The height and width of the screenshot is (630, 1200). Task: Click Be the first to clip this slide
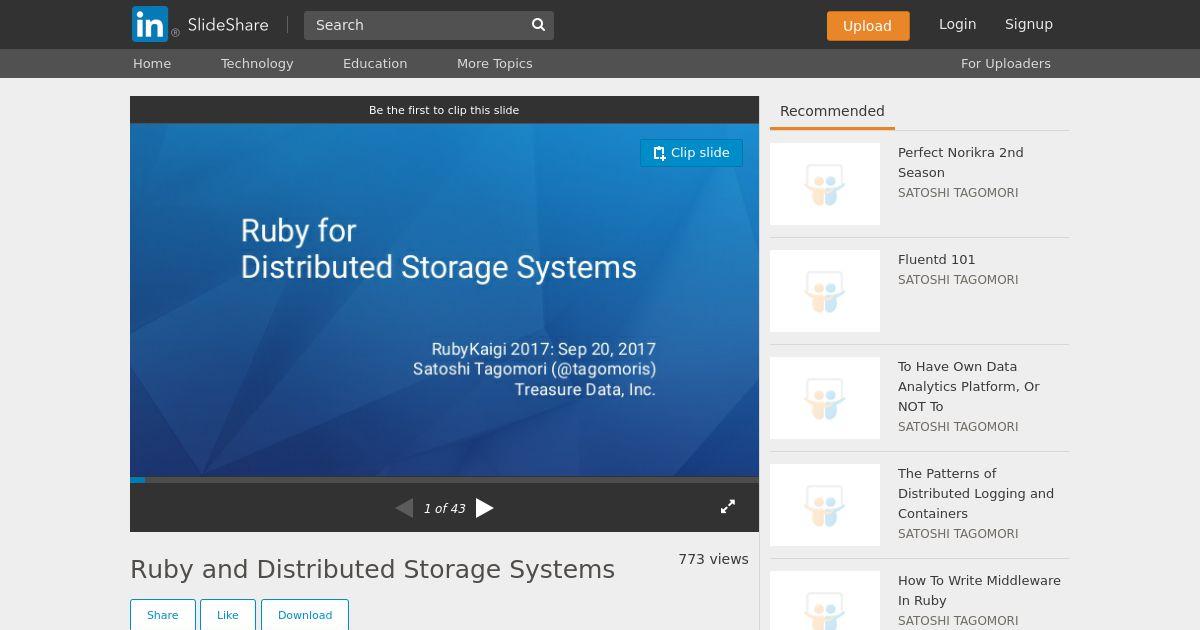(x=444, y=110)
